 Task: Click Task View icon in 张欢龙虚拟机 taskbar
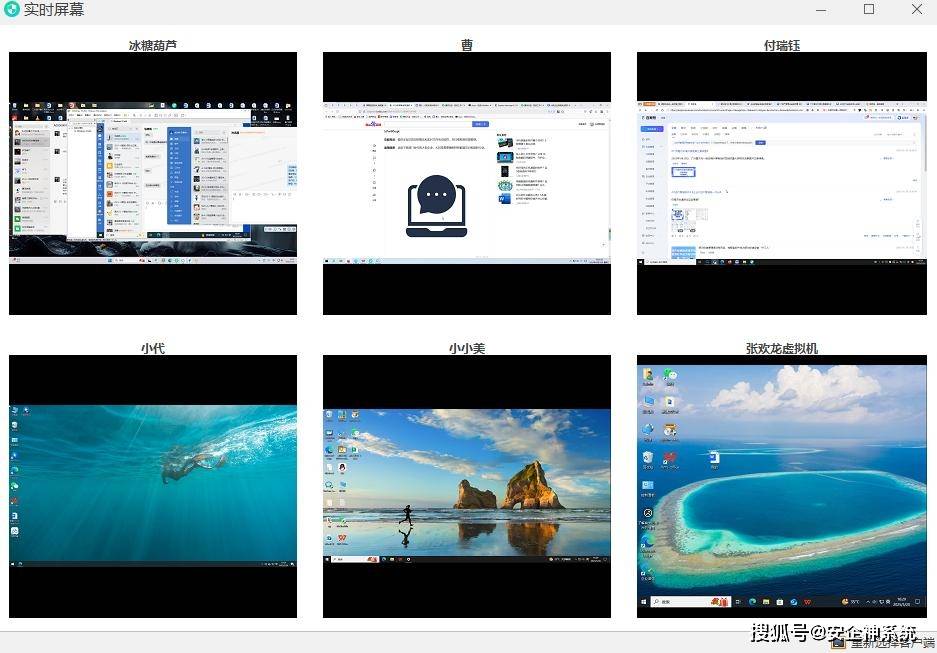[x=738, y=602]
